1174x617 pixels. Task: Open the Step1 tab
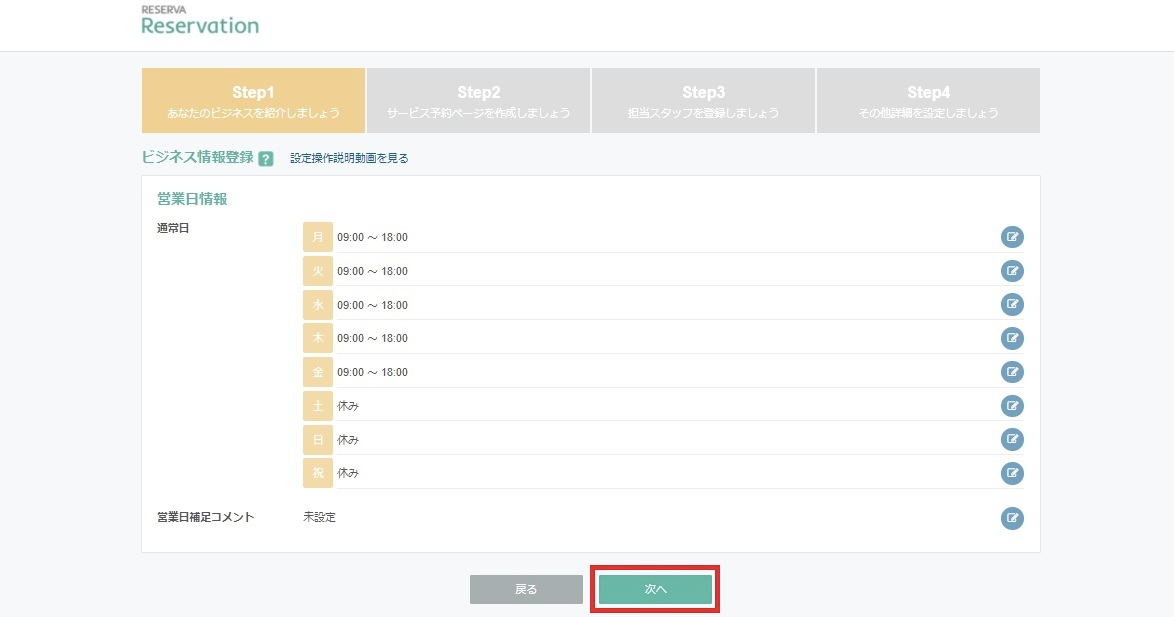pyautogui.click(x=253, y=101)
